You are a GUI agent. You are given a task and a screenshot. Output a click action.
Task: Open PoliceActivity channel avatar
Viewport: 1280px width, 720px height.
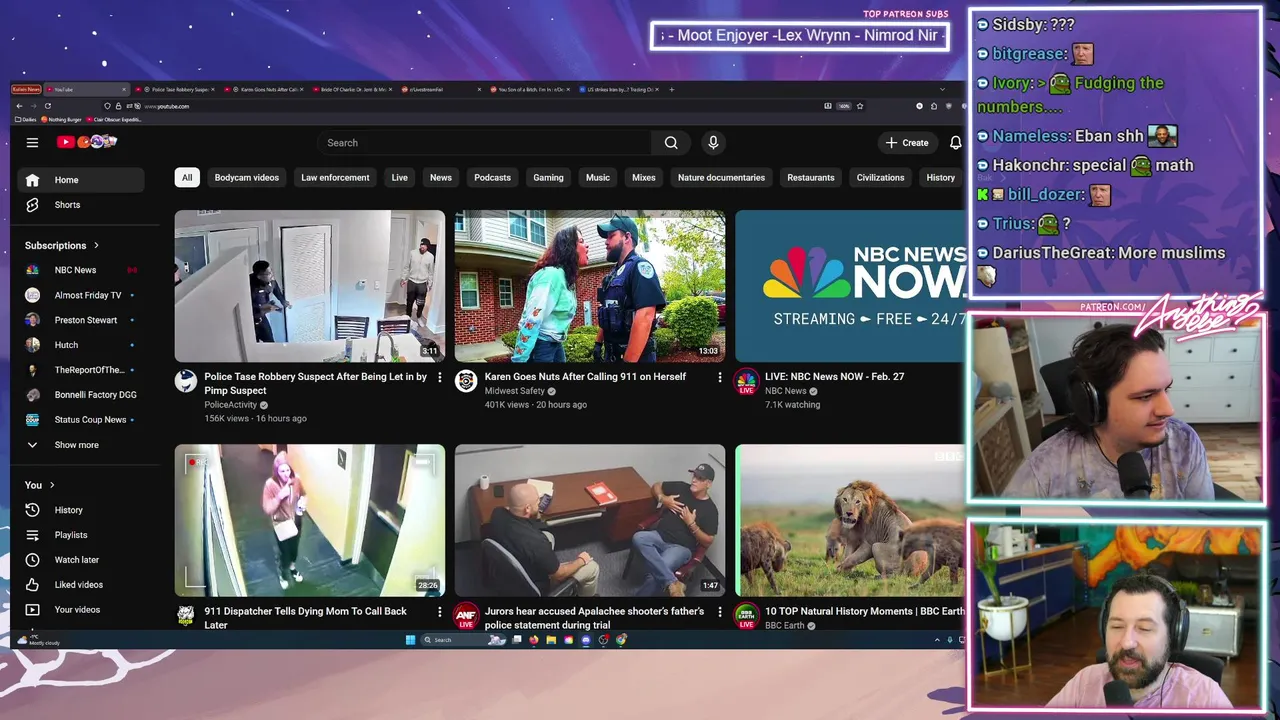(186, 381)
